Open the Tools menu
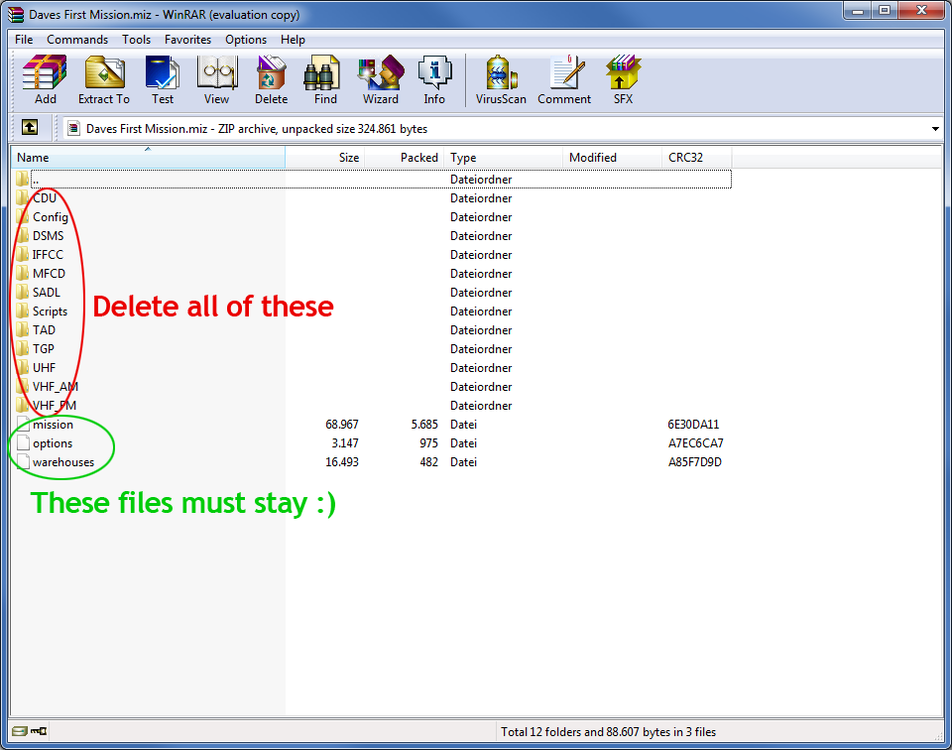This screenshot has height=750, width=952. [136, 39]
